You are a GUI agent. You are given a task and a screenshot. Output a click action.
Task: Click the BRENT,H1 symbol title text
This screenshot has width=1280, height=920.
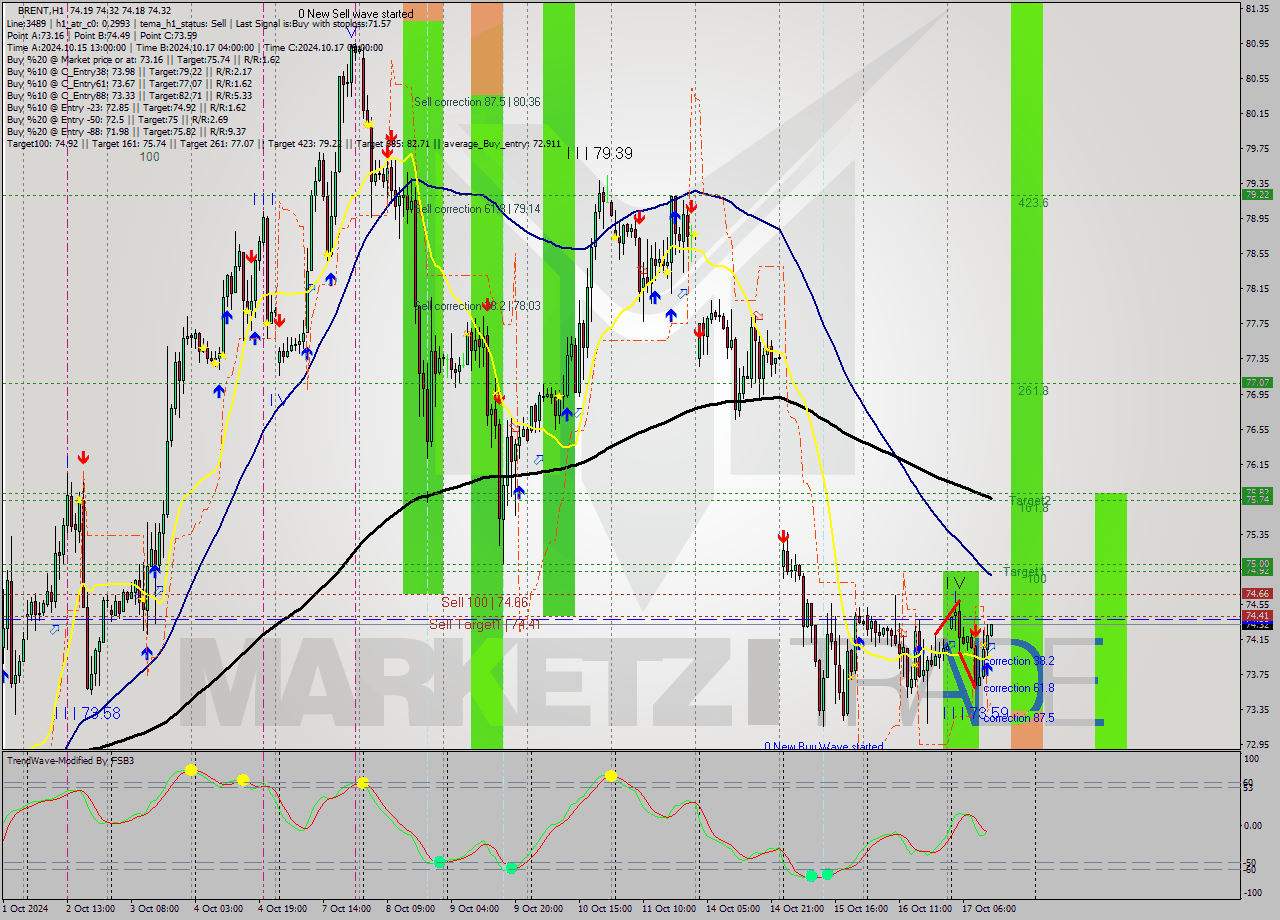(x=41, y=10)
